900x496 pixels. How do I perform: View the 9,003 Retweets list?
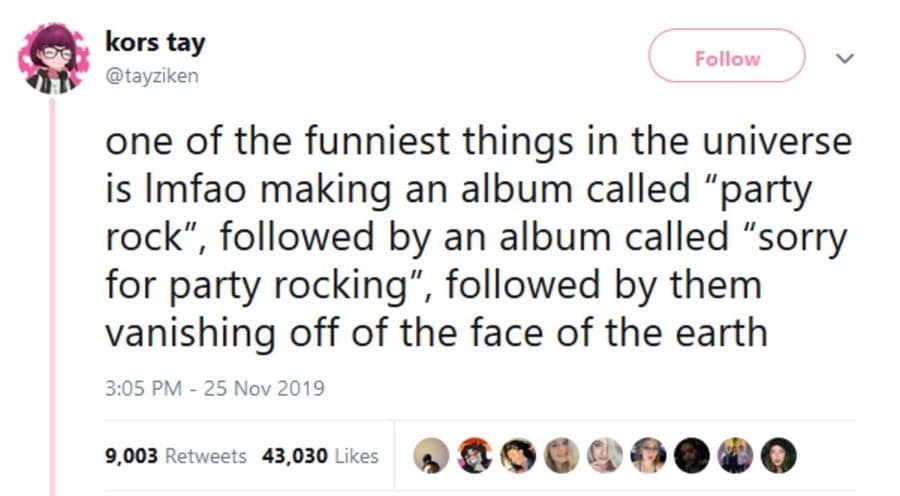coord(175,456)
